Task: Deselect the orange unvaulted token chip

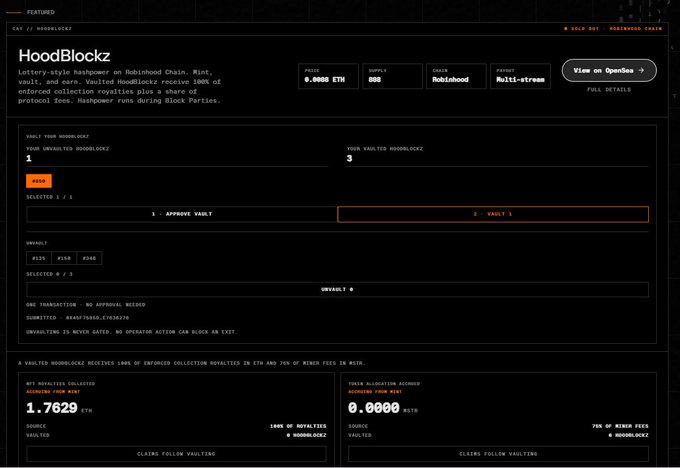Action: tap(39, 181)
